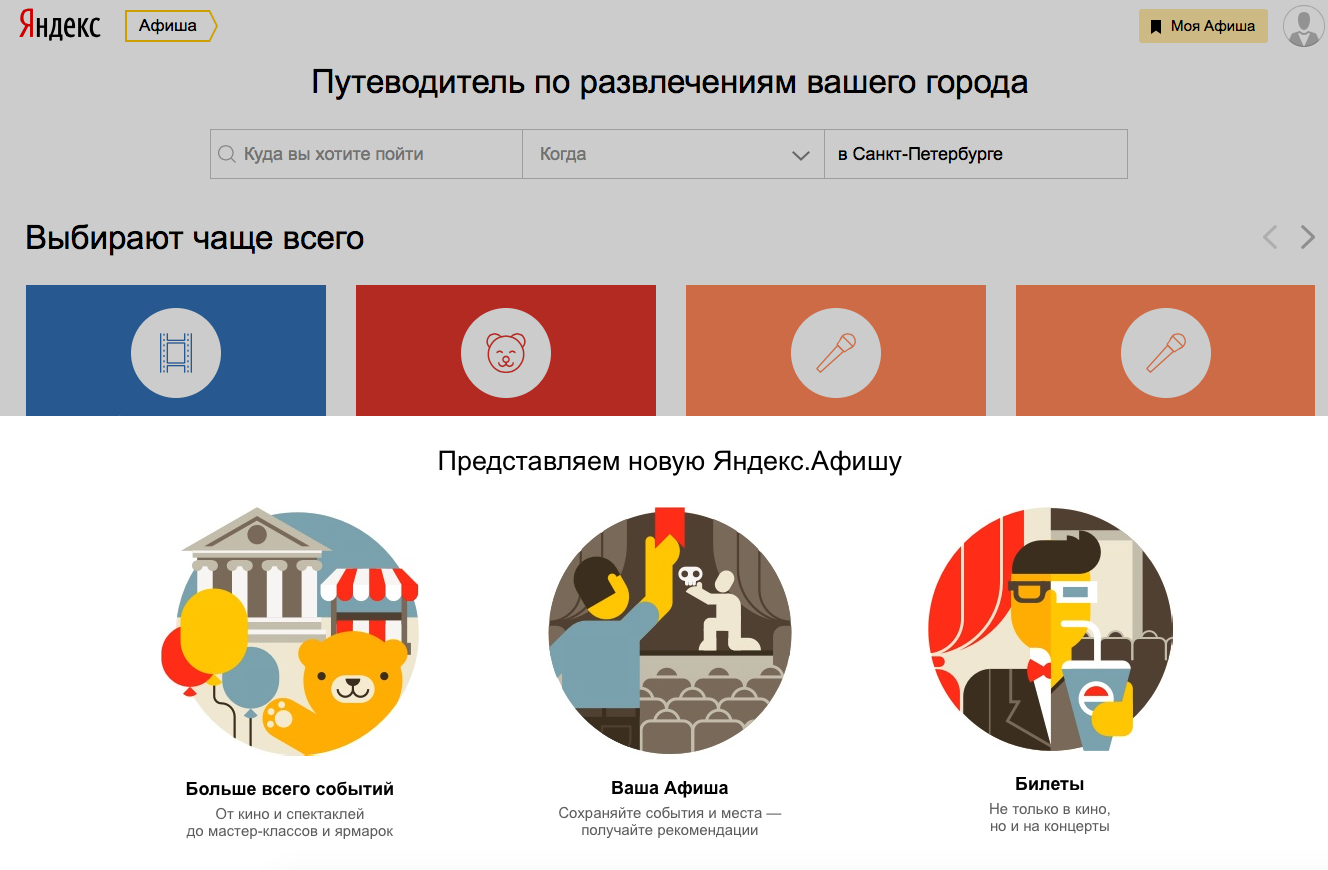Open the rightmost microphone card
Image resolution: width=1328 pixels, height=870 pixels.
pyautogui.click(x=1165, y=350)
